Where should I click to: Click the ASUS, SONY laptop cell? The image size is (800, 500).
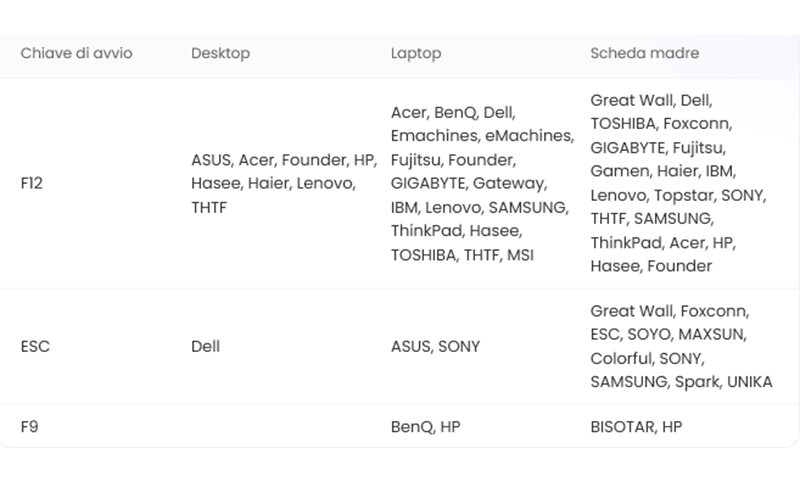coord(435,346)
